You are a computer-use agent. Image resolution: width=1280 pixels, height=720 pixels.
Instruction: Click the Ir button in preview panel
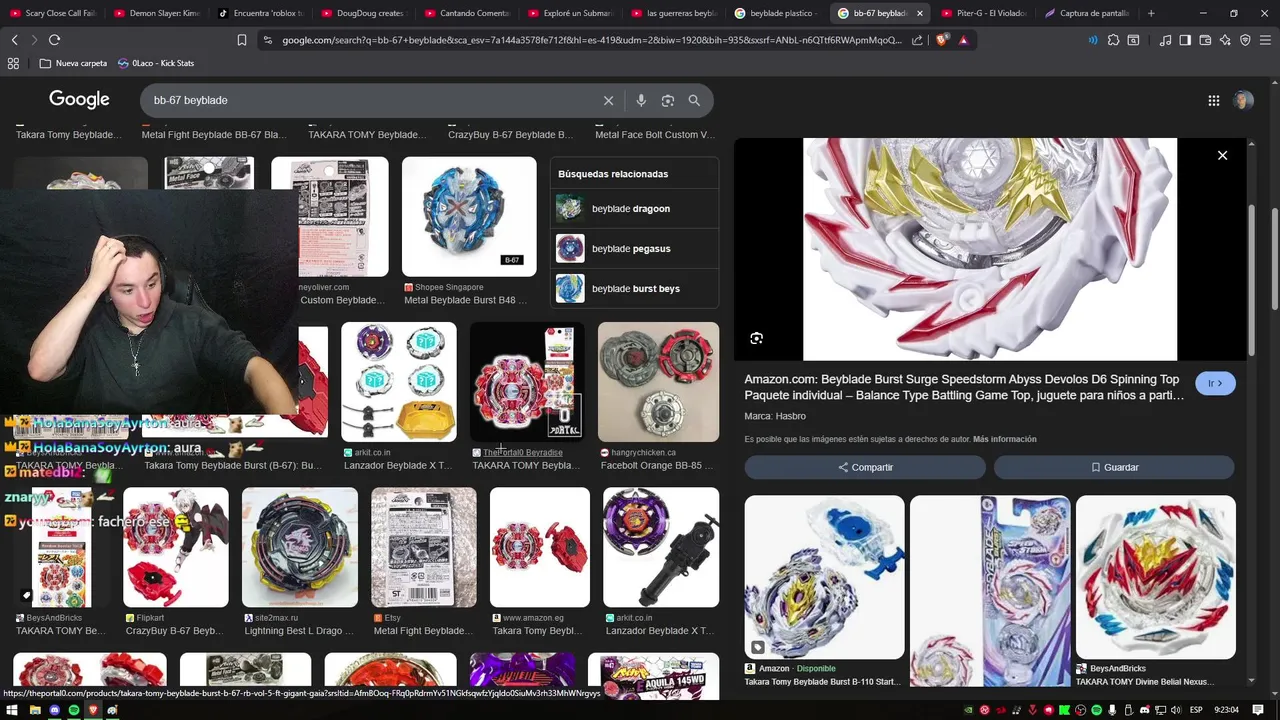(1215, 383)
